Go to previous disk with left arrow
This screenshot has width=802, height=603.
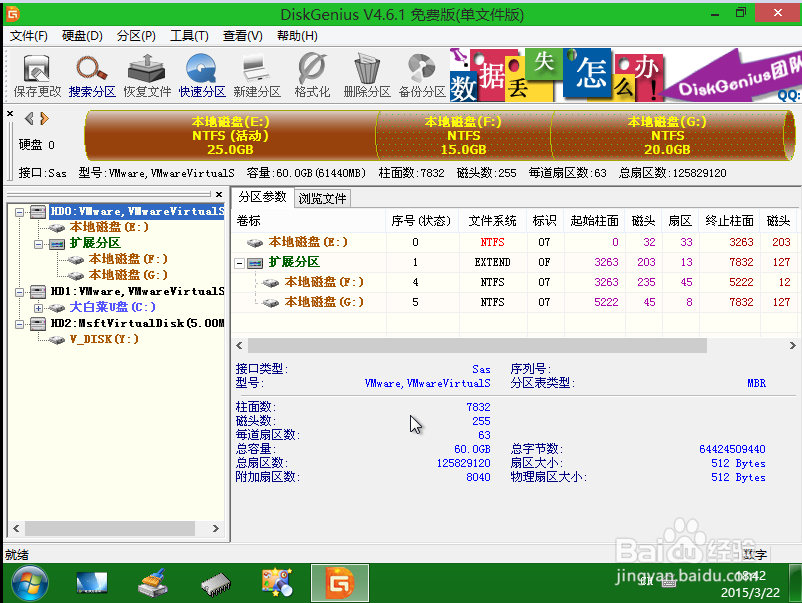click(29, 119)
